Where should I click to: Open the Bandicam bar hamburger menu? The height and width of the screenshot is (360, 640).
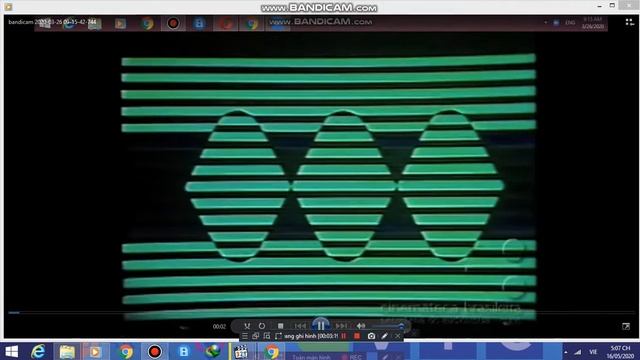tap(244, 336)
